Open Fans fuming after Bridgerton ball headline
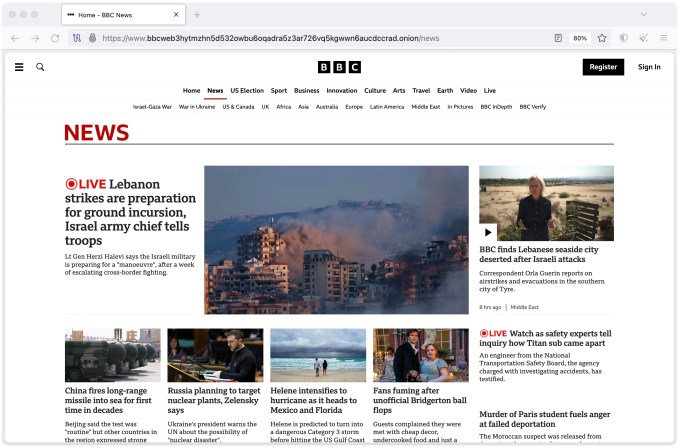Viewport: 680px width, 448px height. (x=420, y=400)
